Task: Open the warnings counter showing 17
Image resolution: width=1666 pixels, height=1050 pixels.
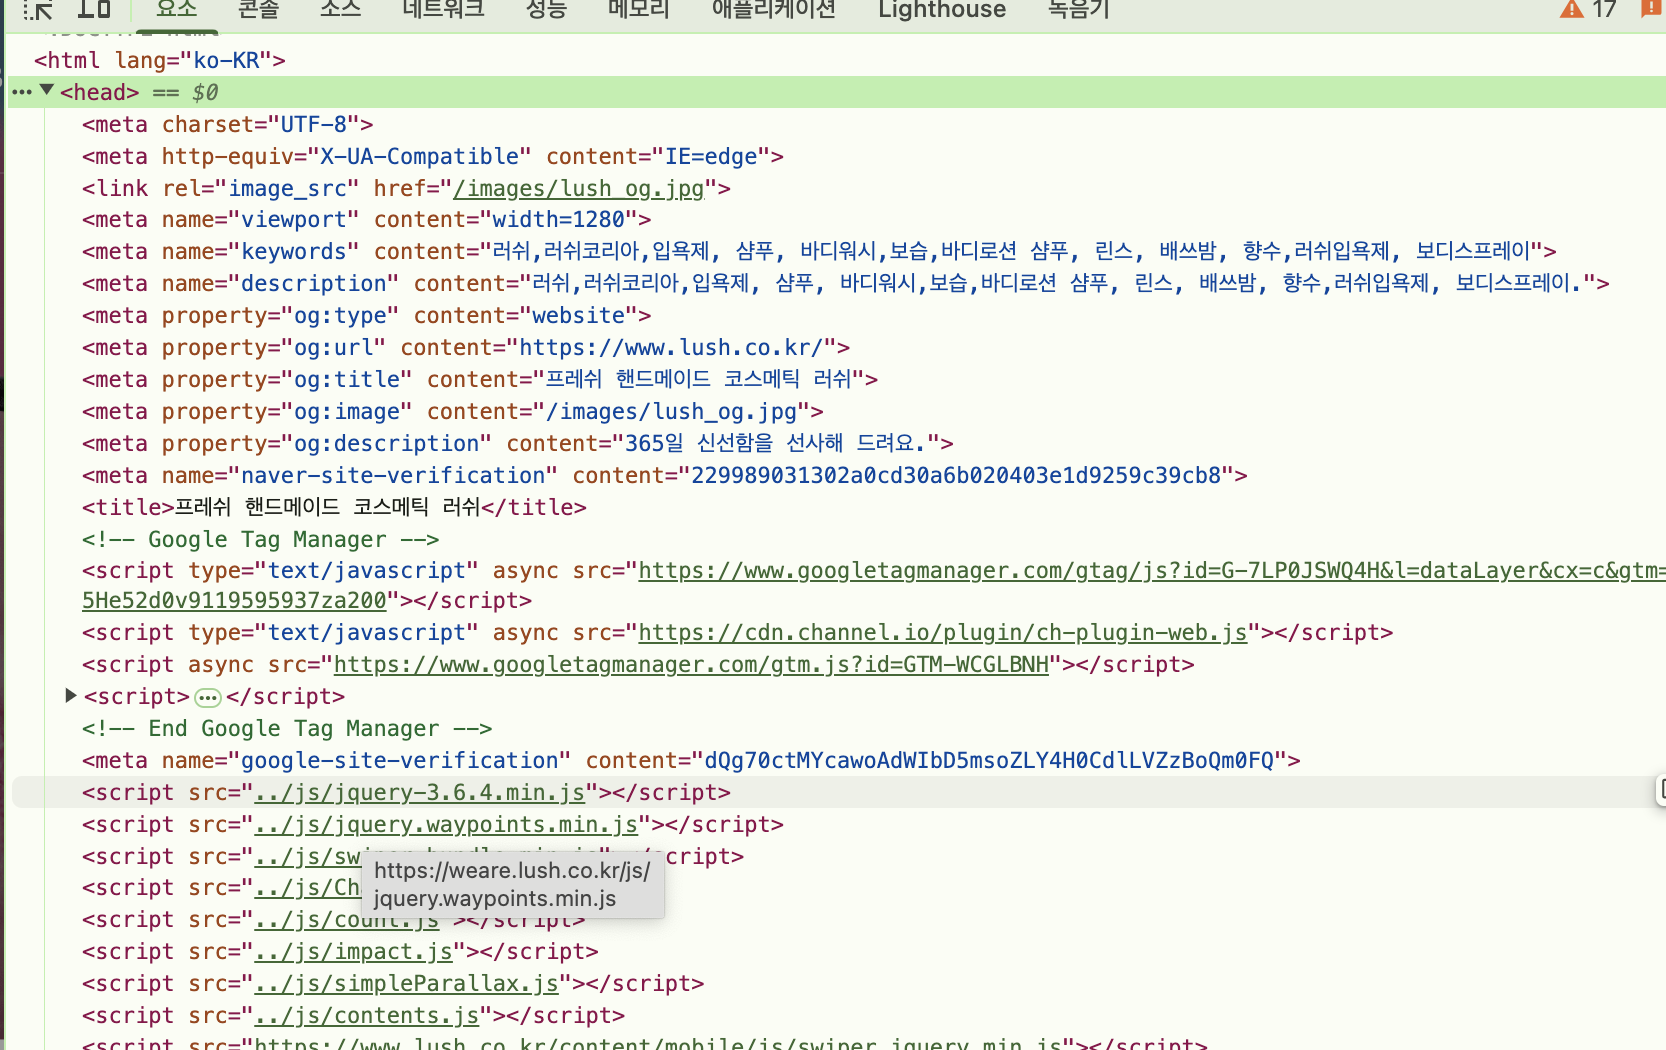Action: (1588, 10)
